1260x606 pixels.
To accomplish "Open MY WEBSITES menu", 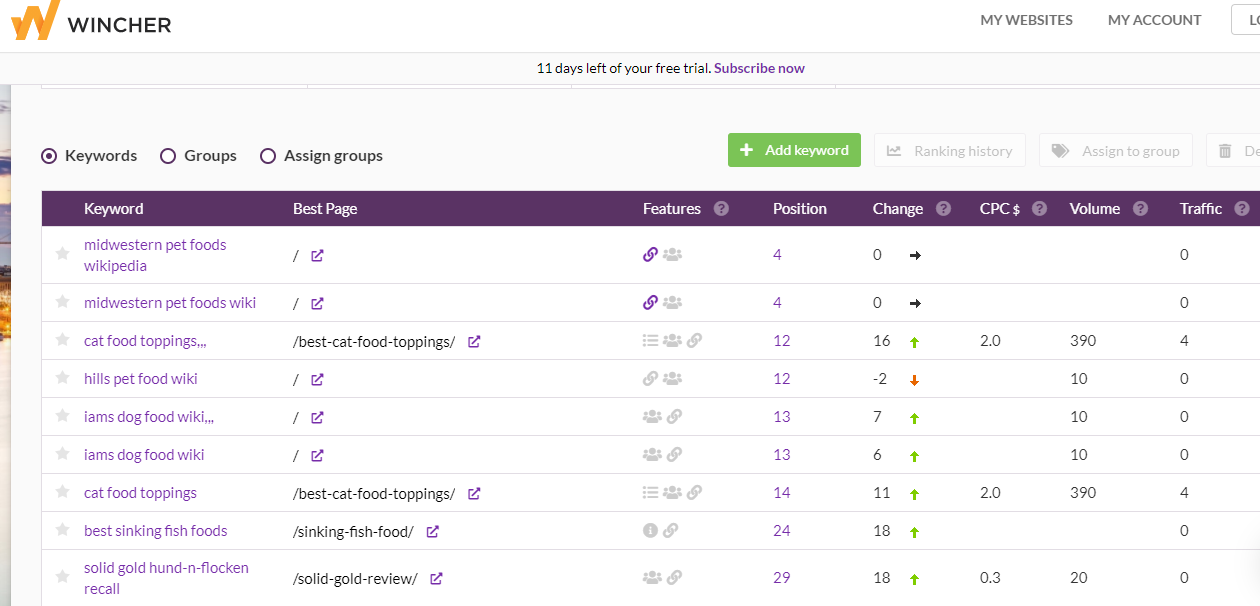I will [x=1026, y=20].
